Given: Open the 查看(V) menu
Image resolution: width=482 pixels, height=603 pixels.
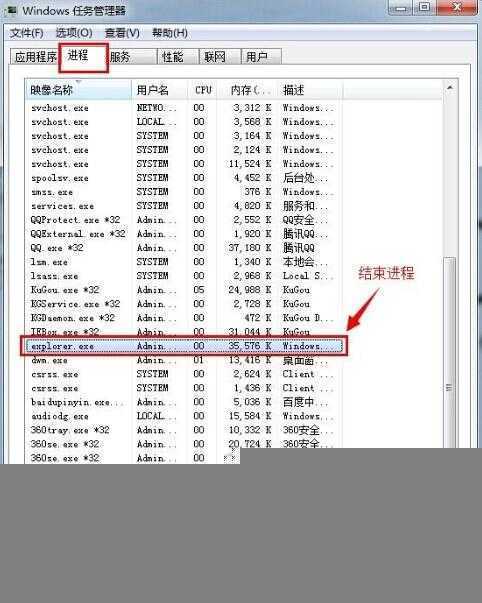Looking at the screenshot, I should [x=122, y=33].
